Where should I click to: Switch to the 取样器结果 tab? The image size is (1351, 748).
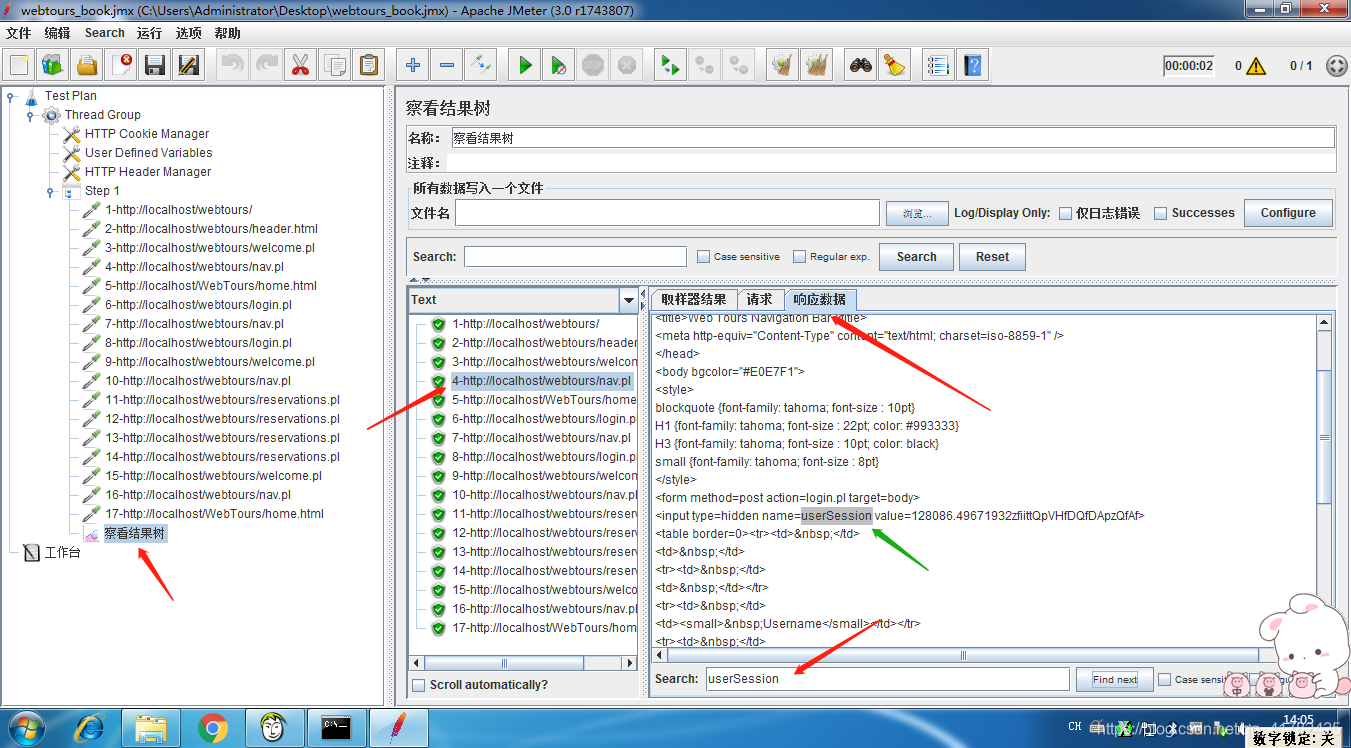pos(694,300)
